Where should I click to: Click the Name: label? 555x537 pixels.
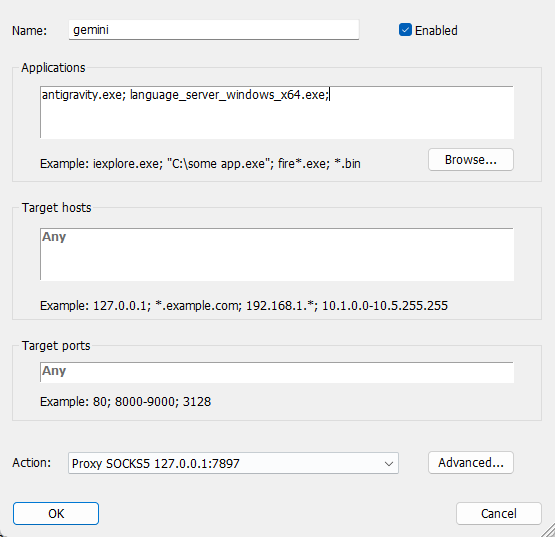29,31
